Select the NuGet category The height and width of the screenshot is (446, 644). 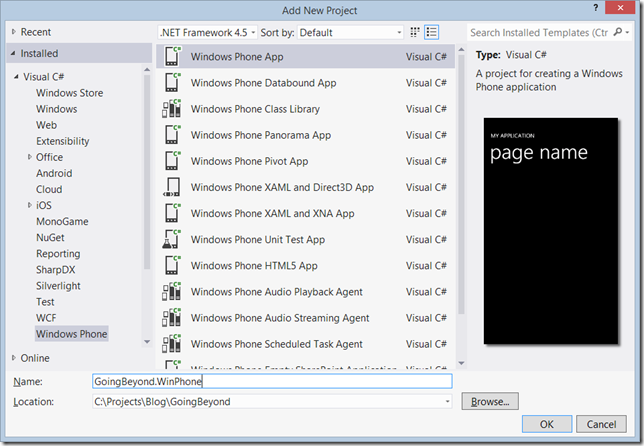tap(50, 237)
